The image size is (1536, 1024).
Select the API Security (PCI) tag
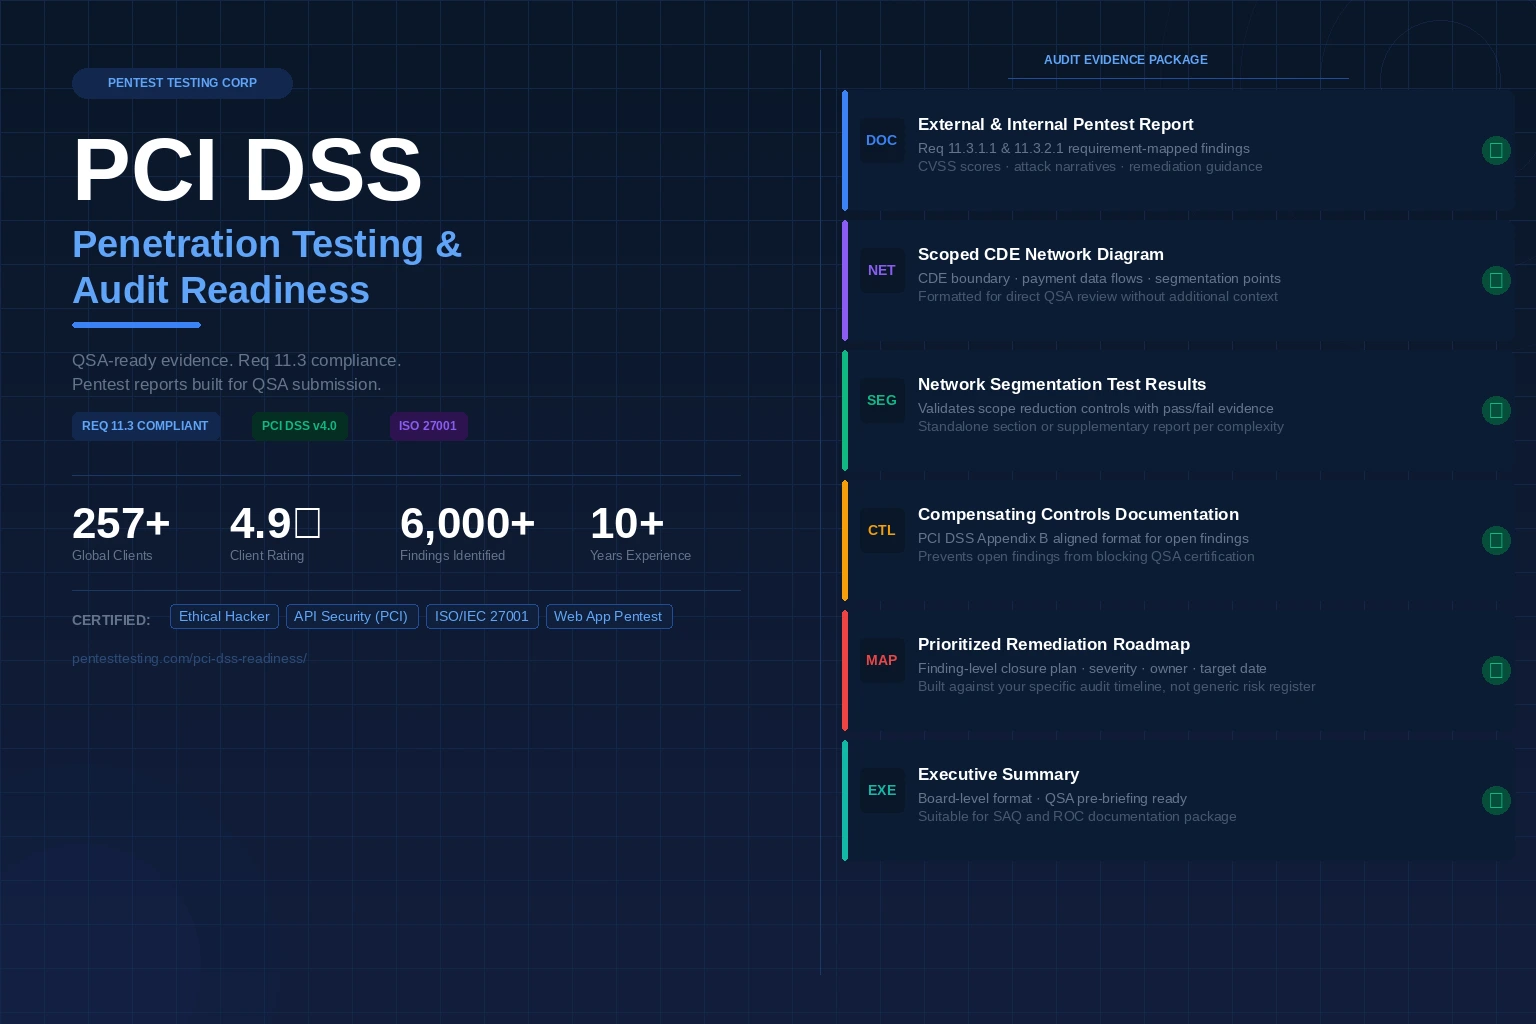coord(351,616)
